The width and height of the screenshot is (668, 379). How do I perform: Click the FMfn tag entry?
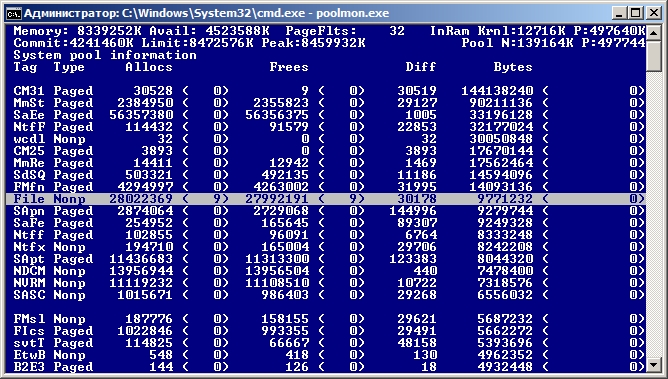29,187
